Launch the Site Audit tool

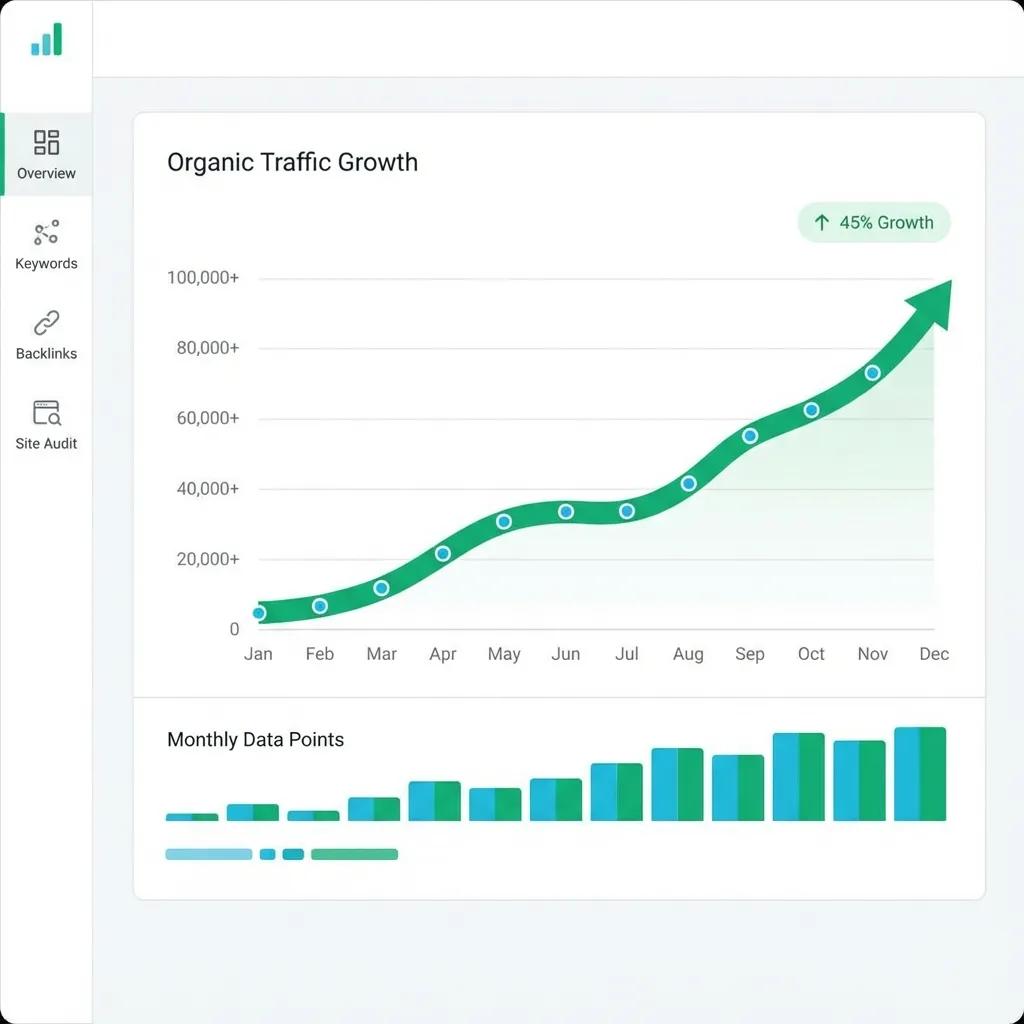pos(46,423)
